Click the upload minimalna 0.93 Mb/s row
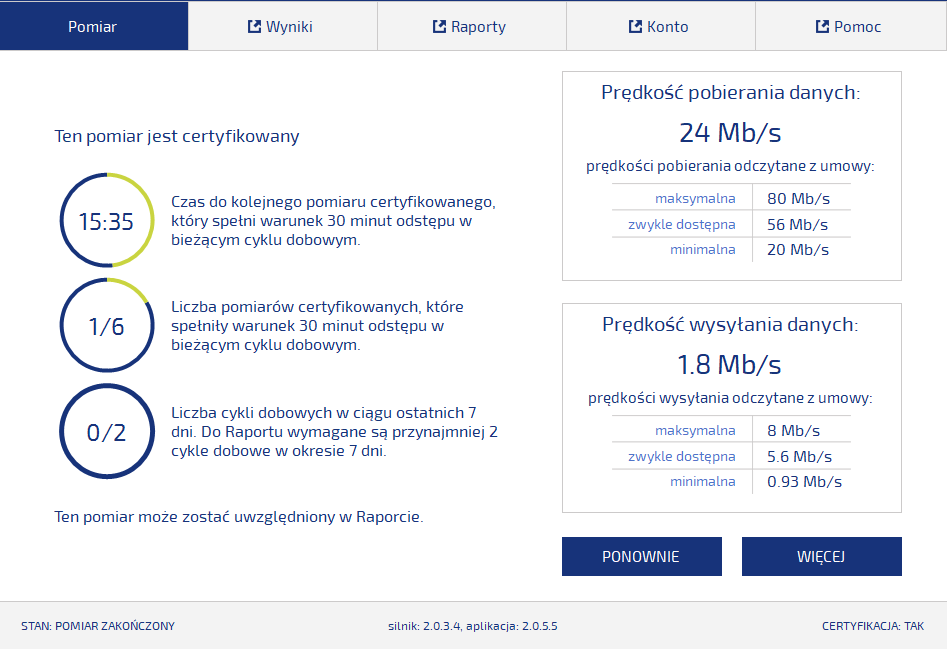Screen dimensions: 947x649 731,482
